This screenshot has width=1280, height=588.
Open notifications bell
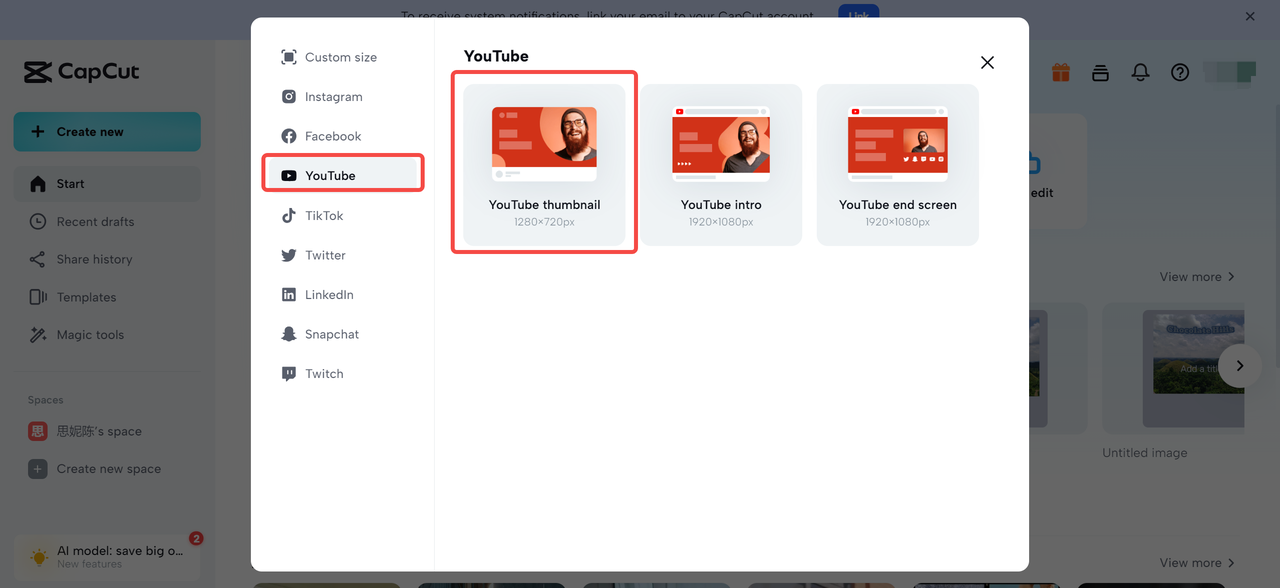(x=1140, y=72)
